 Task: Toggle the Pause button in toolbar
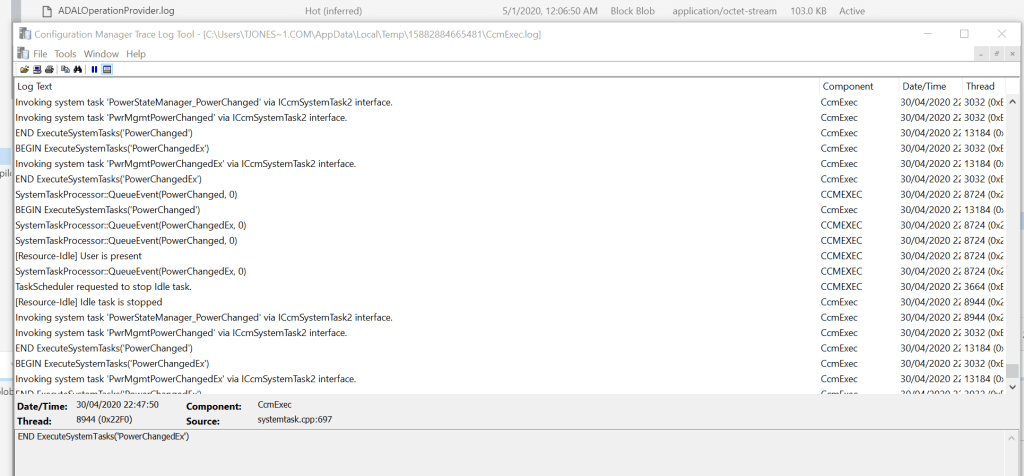click(94, 69)
